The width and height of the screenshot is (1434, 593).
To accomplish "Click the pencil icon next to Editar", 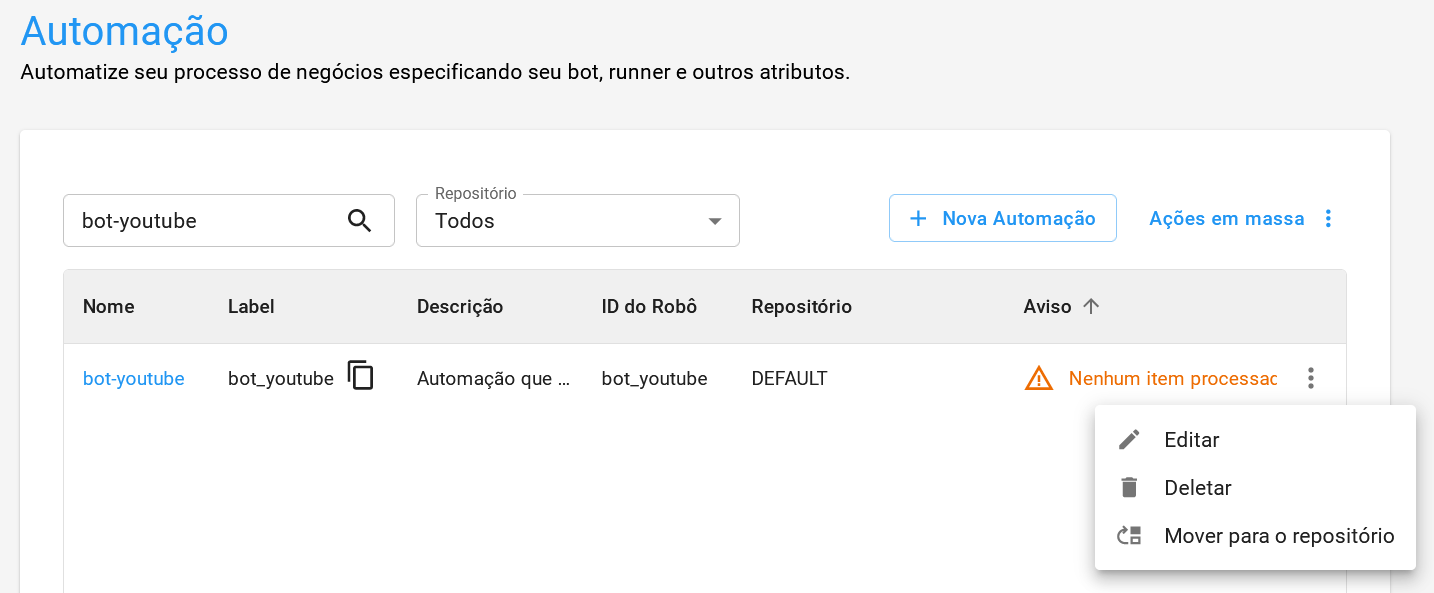I will 1130,439.
